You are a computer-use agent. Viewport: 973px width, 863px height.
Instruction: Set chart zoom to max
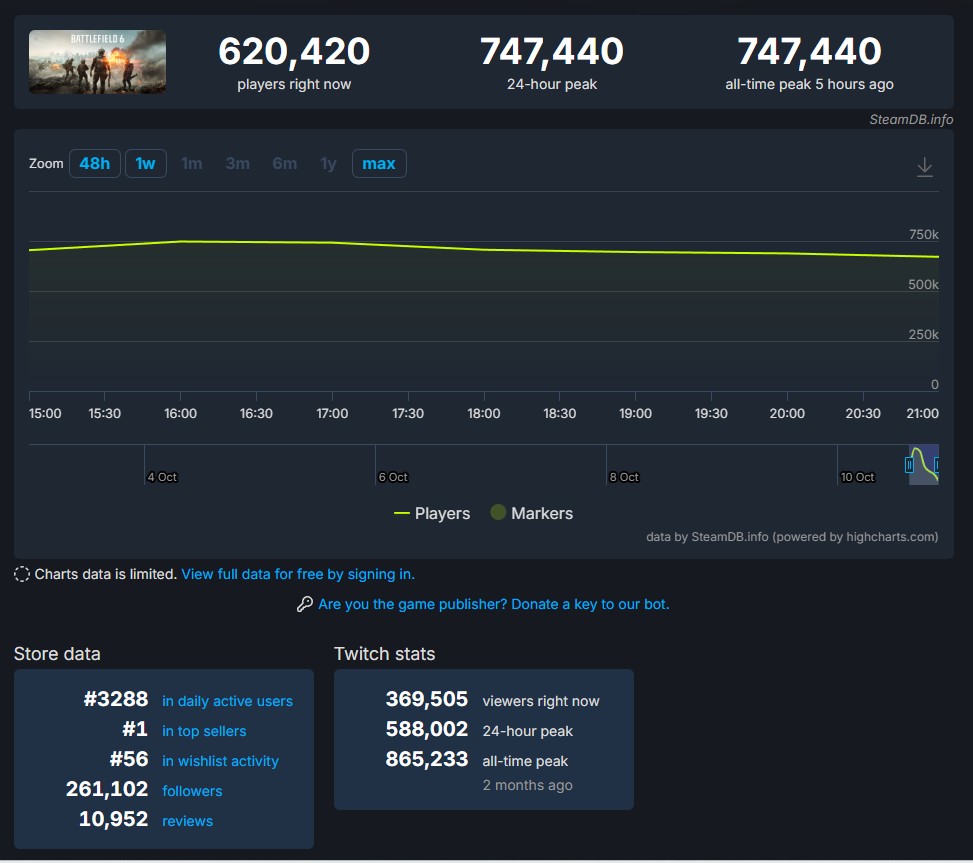379,164
